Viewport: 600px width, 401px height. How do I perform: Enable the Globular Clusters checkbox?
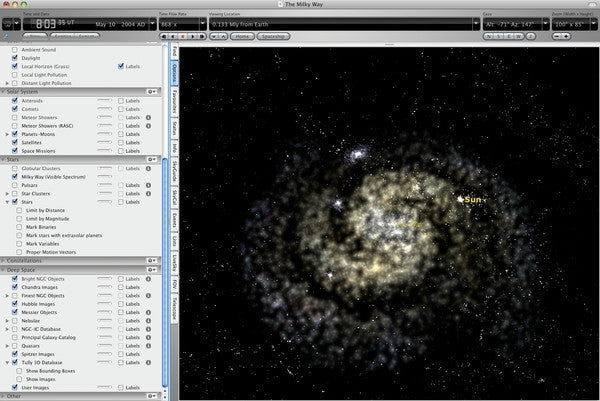coord(15,168)
